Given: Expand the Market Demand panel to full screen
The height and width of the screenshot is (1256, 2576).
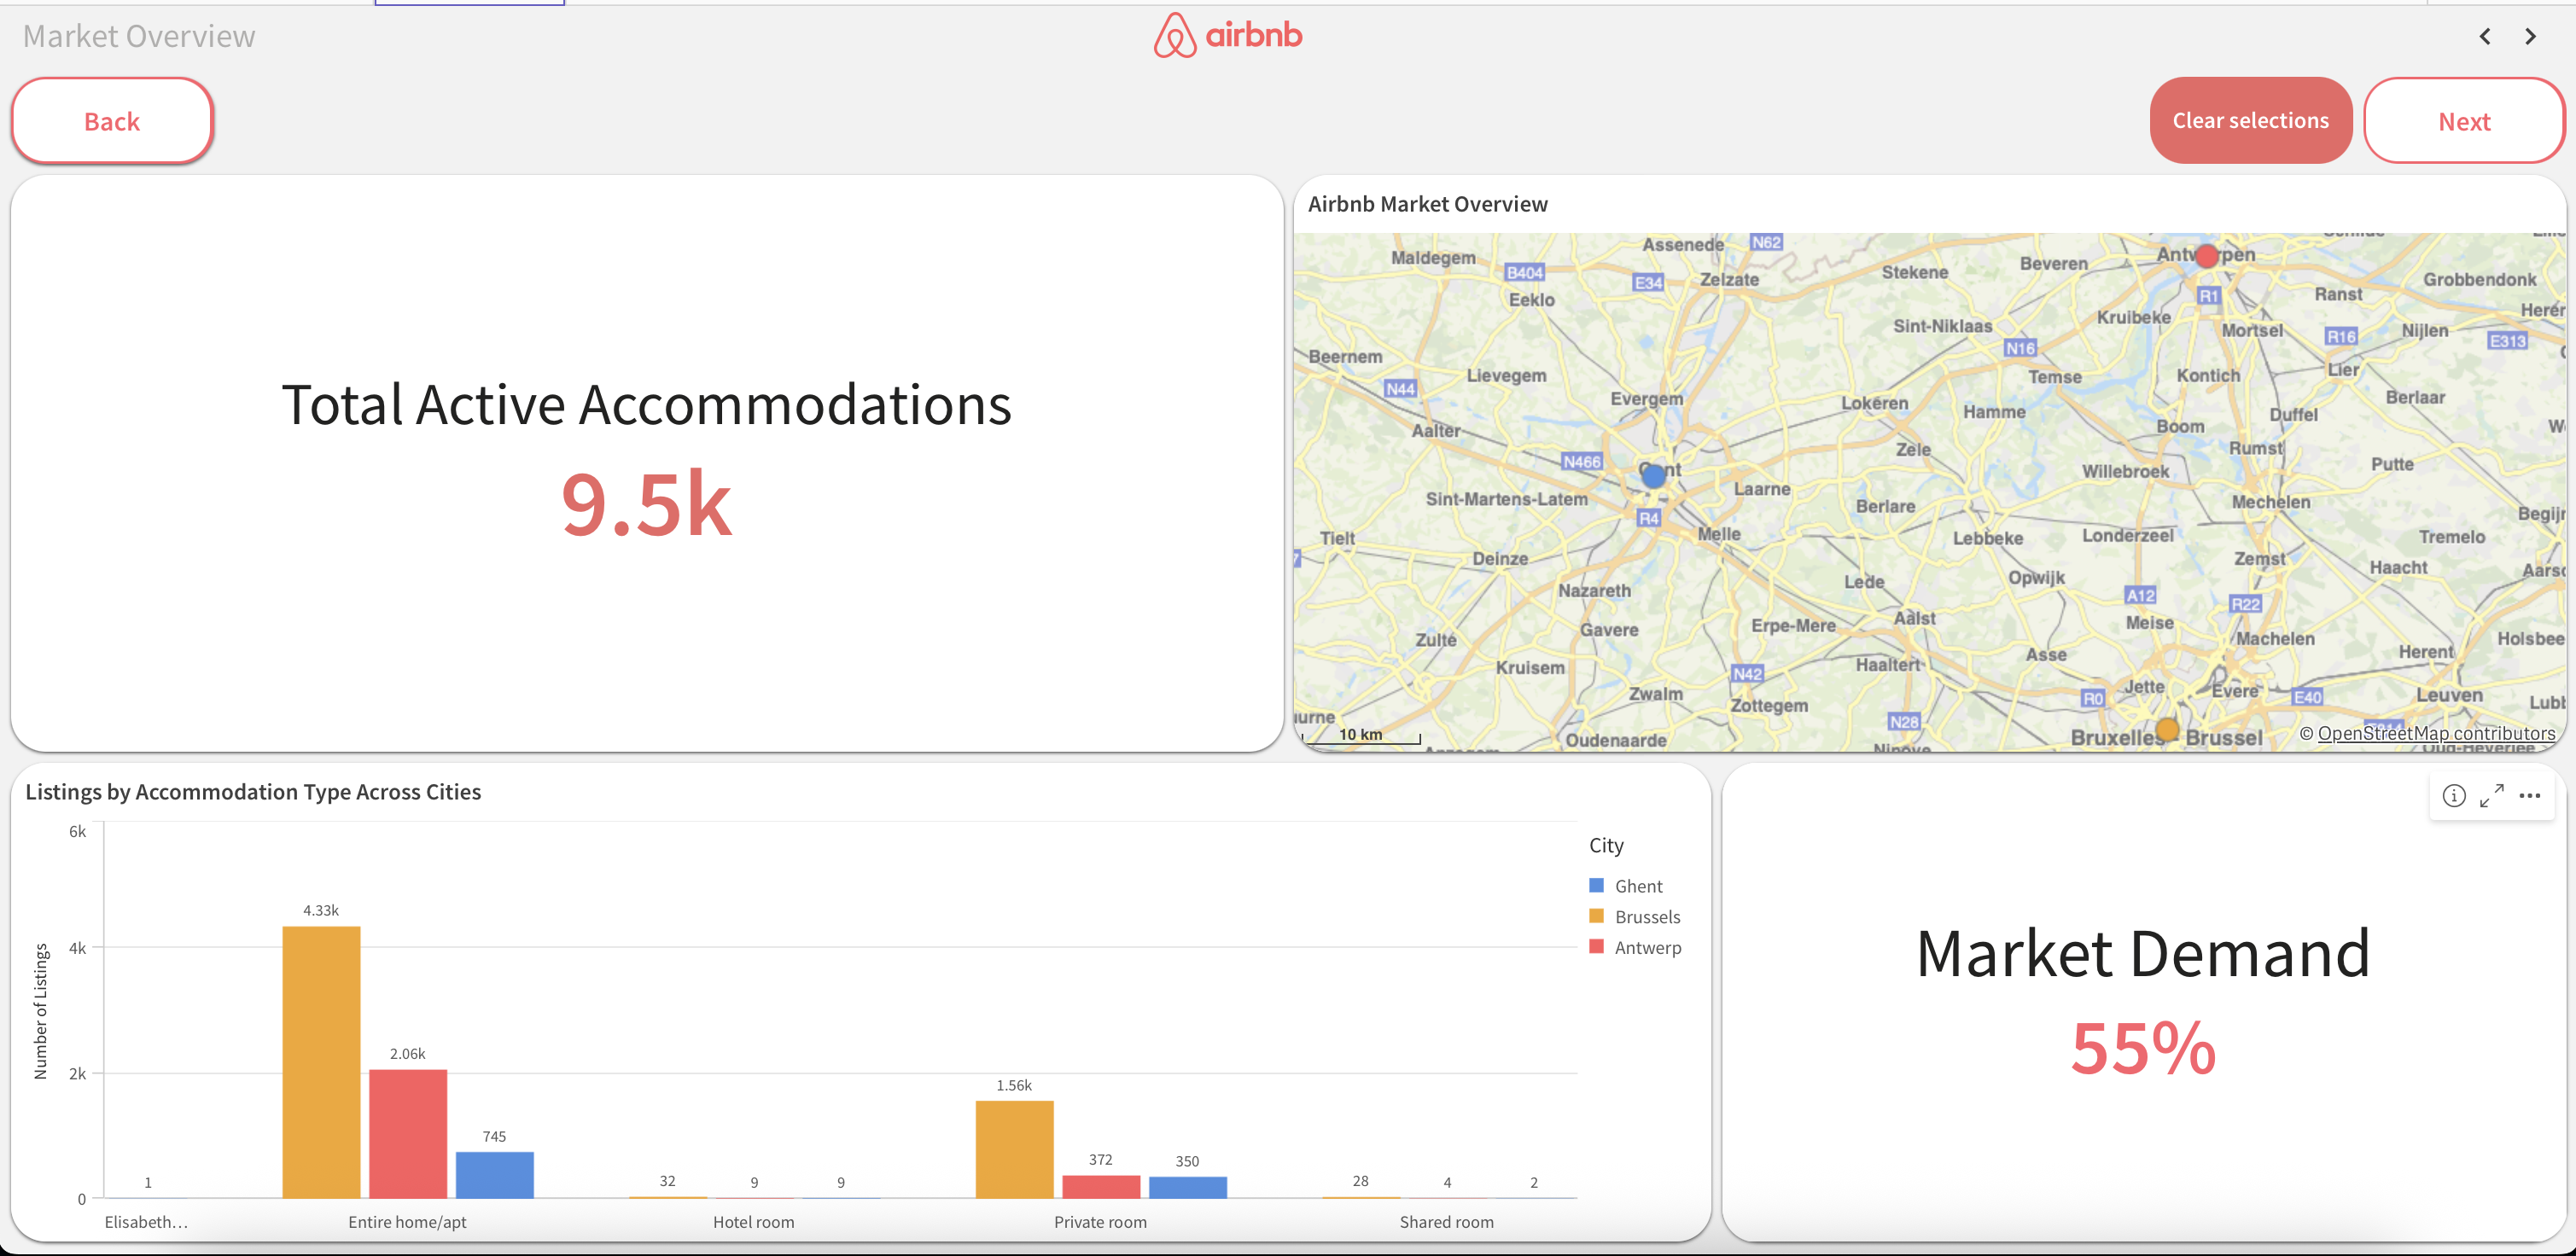Looking at the screenshot, I should (x=2492, y=796).
